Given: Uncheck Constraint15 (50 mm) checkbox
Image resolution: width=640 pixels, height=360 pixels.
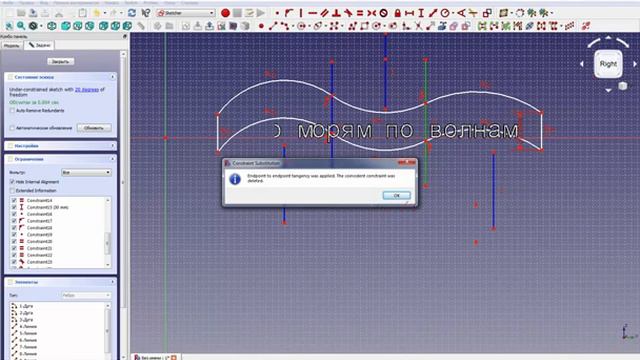Looking at the screenshot, I should [x=14, y=207].
